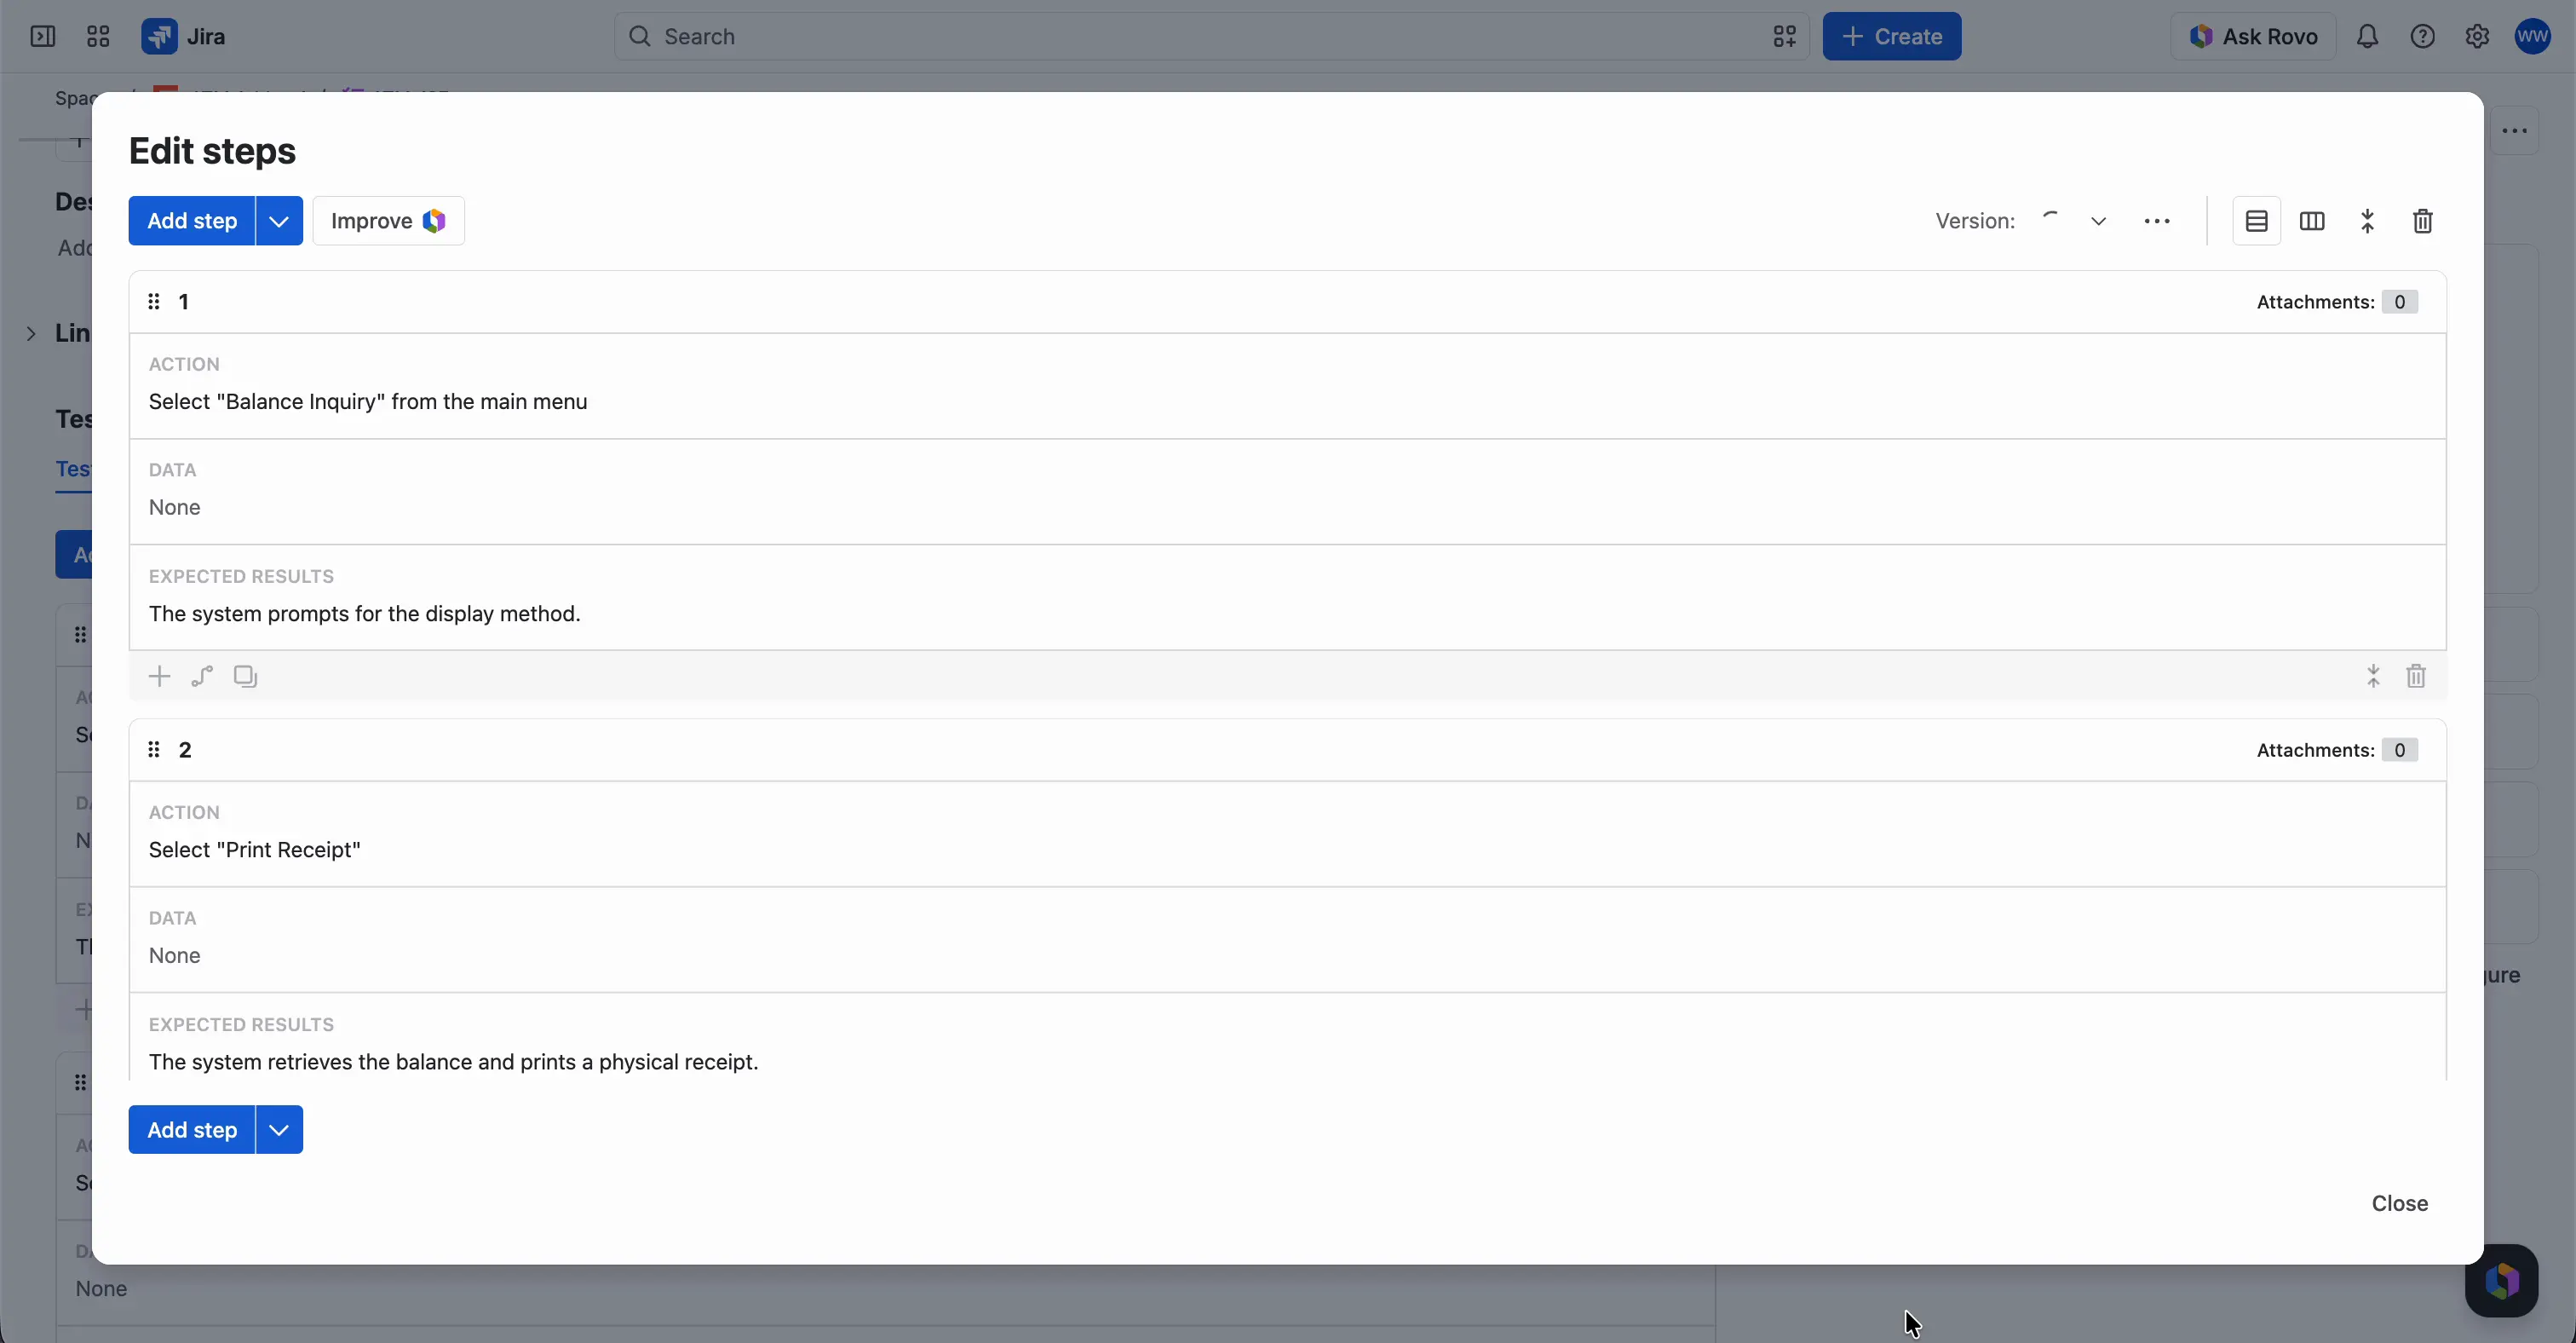
Task: Open notifications bell icon
Action: (2367, 37)
